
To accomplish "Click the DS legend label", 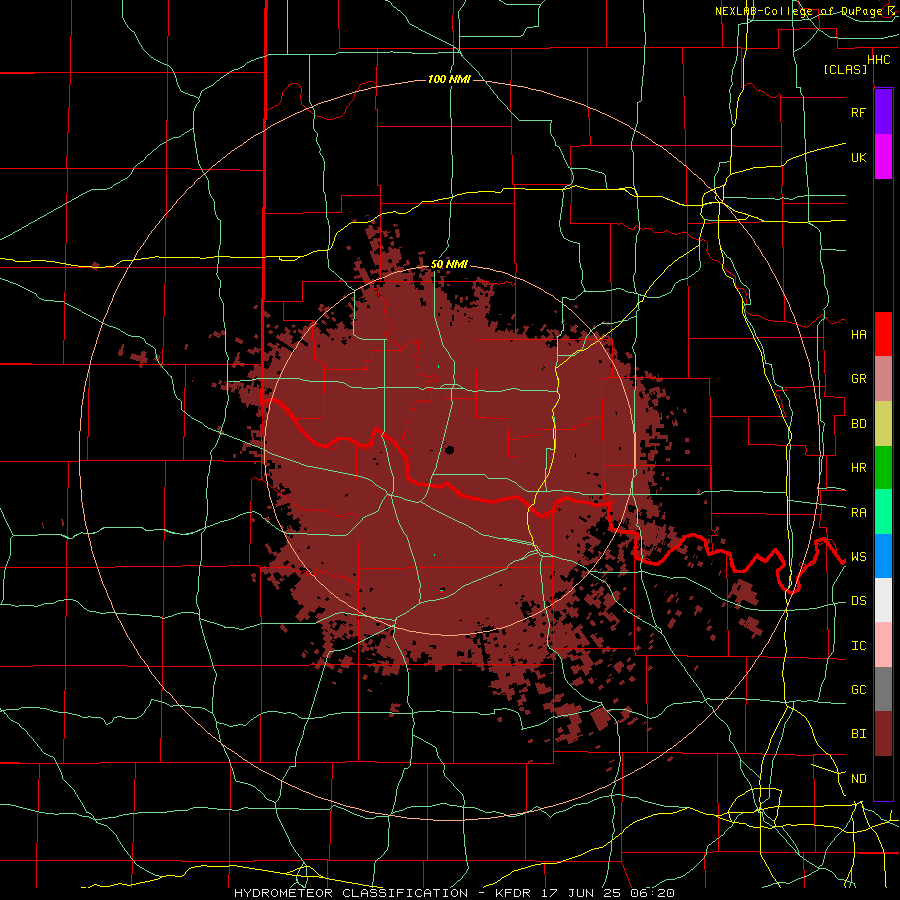I will coord(859,601).
